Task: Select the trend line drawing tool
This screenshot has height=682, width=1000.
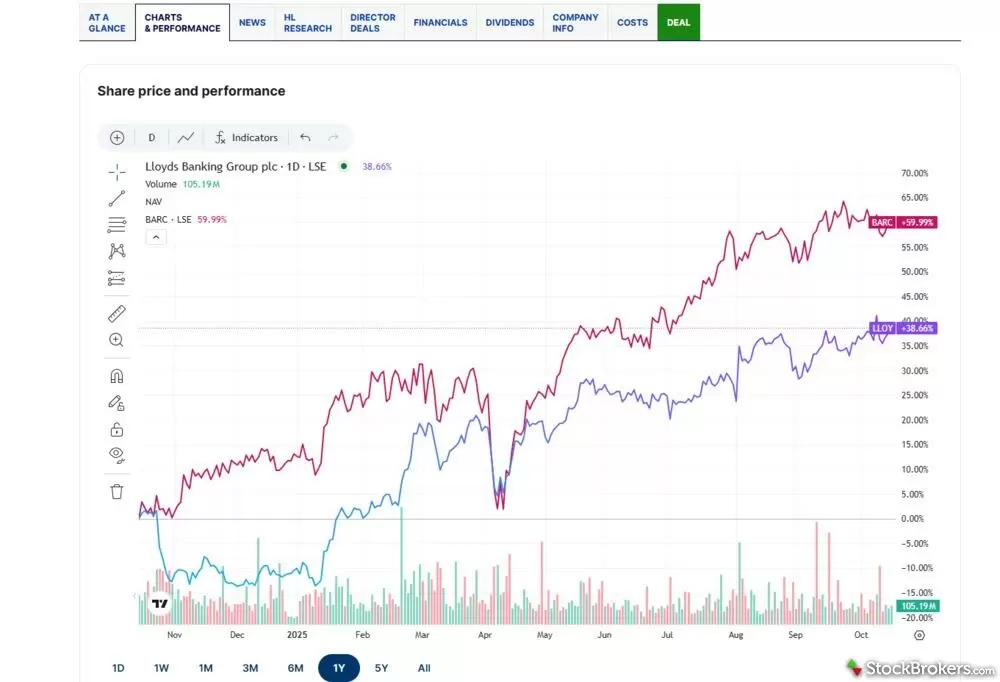Action: 116,197
